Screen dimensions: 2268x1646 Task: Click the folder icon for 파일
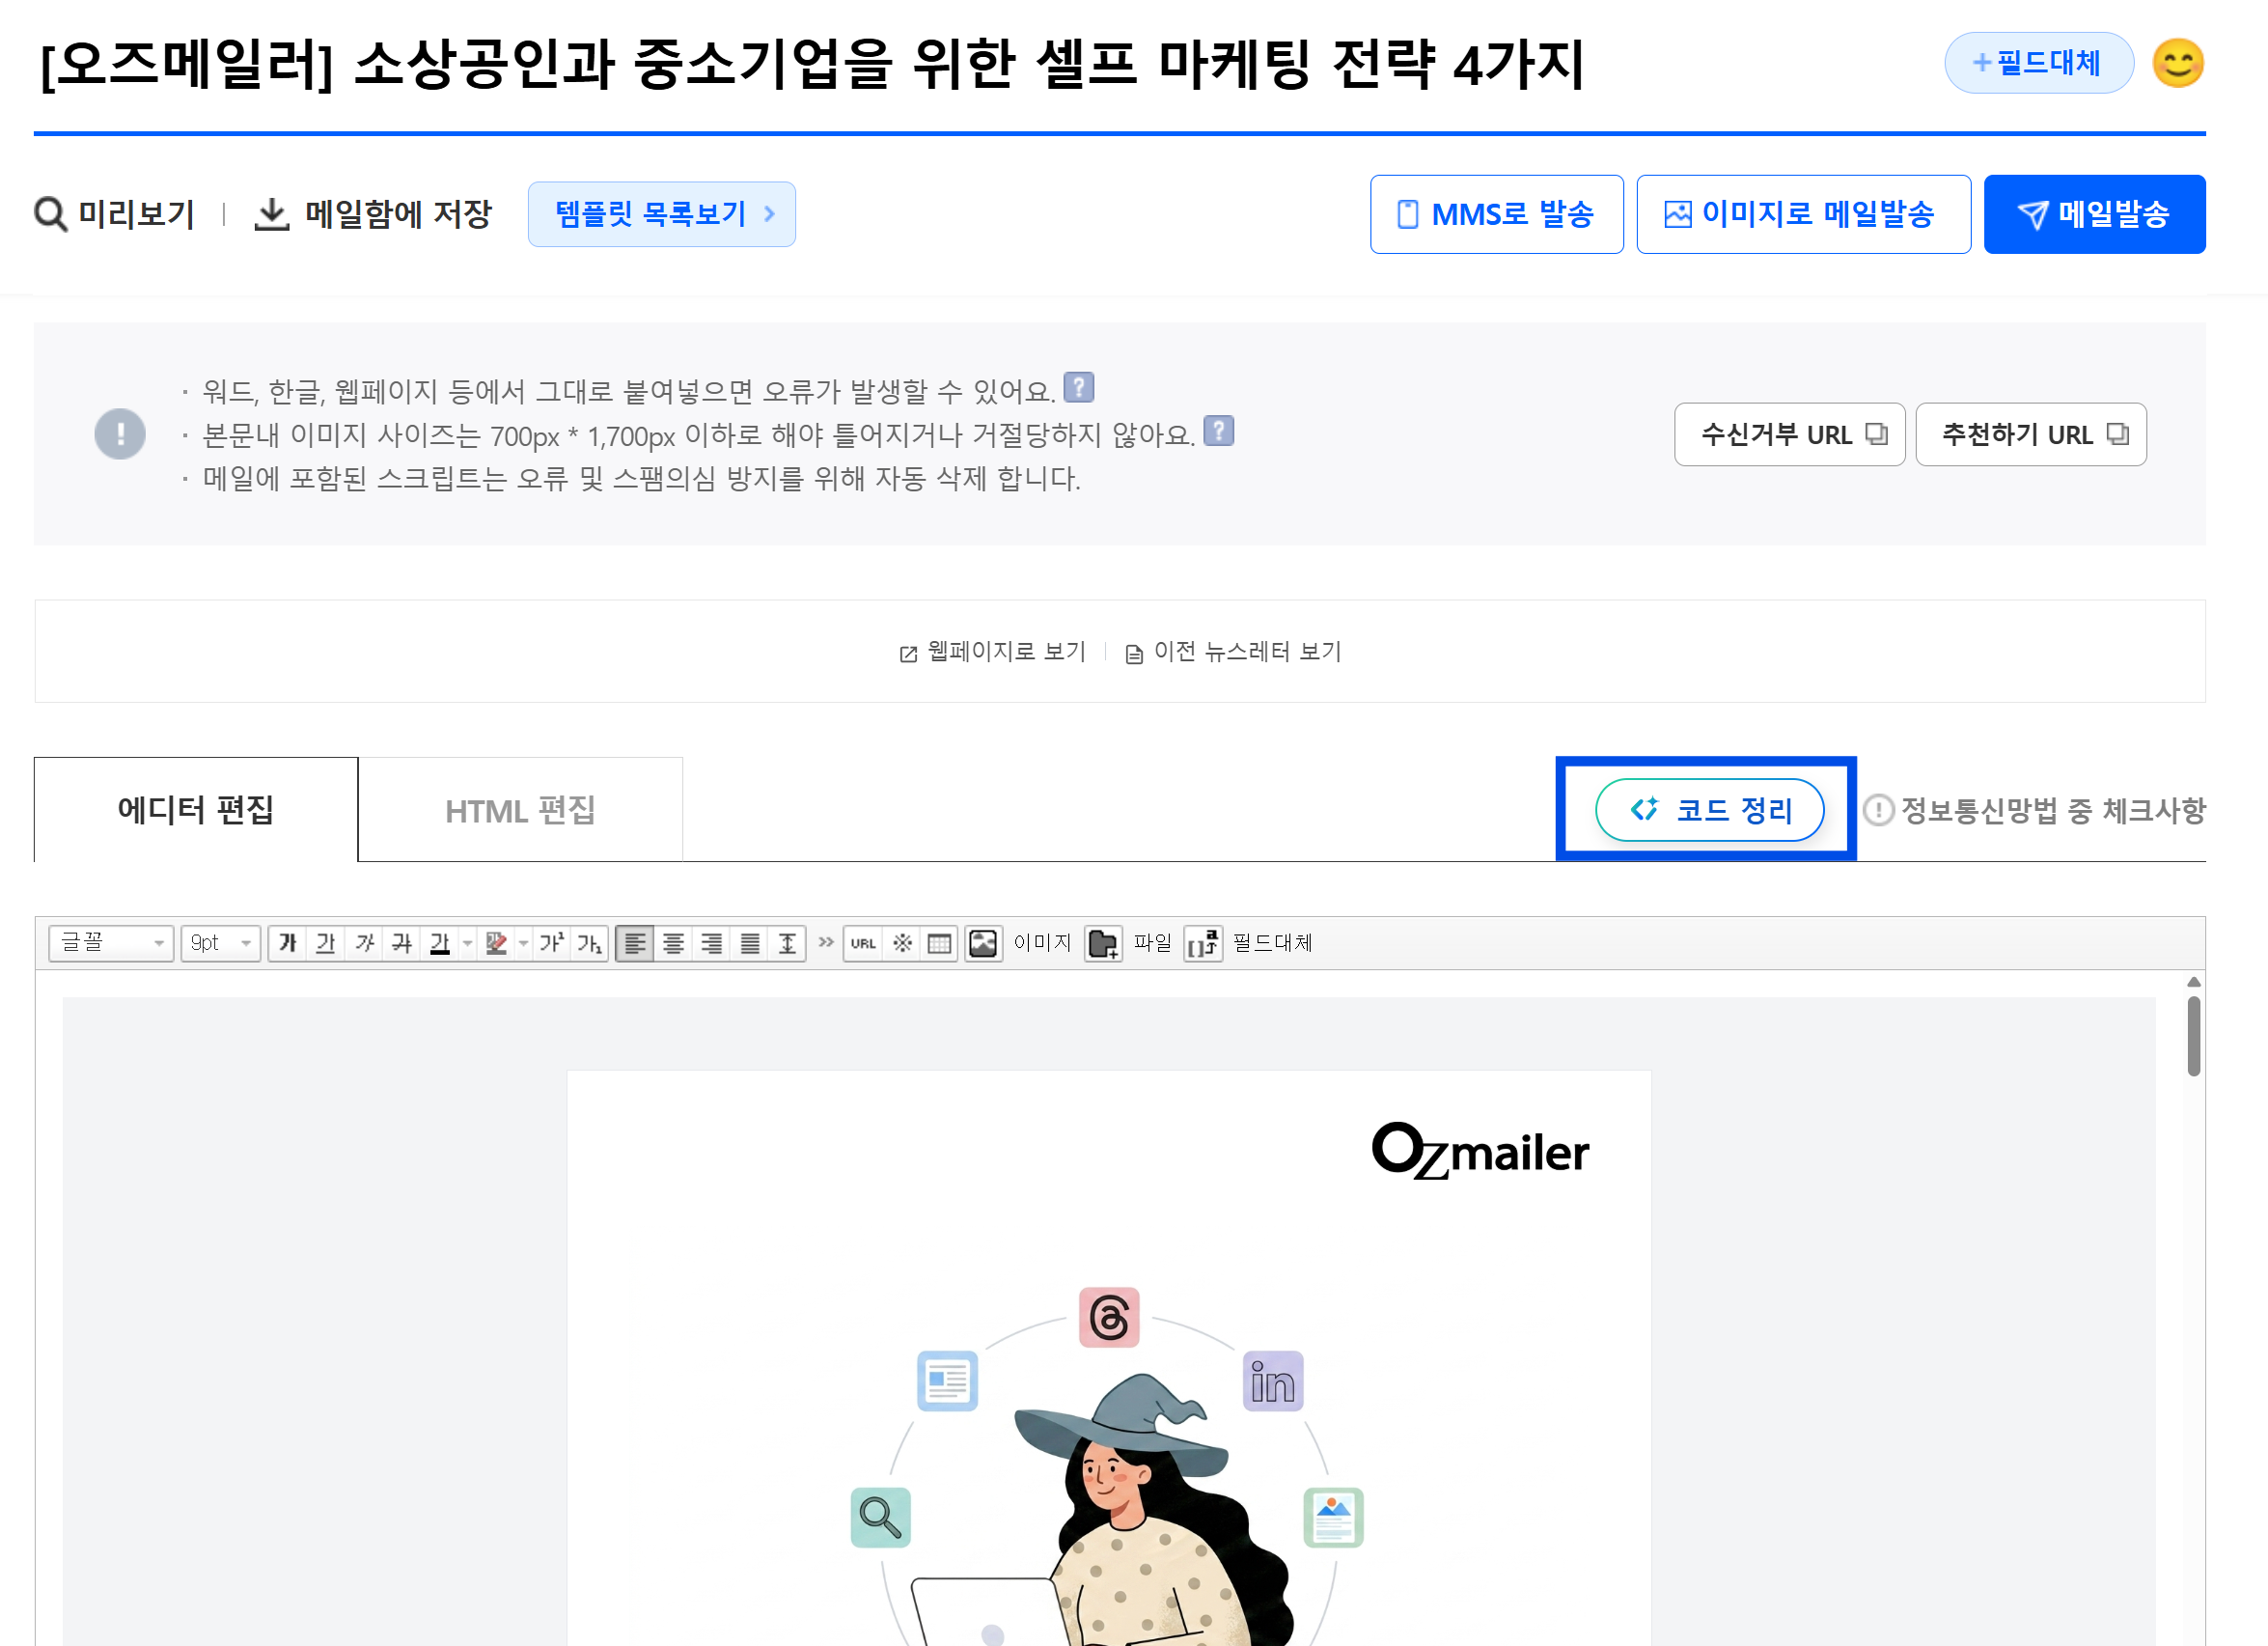point(1103,942)
